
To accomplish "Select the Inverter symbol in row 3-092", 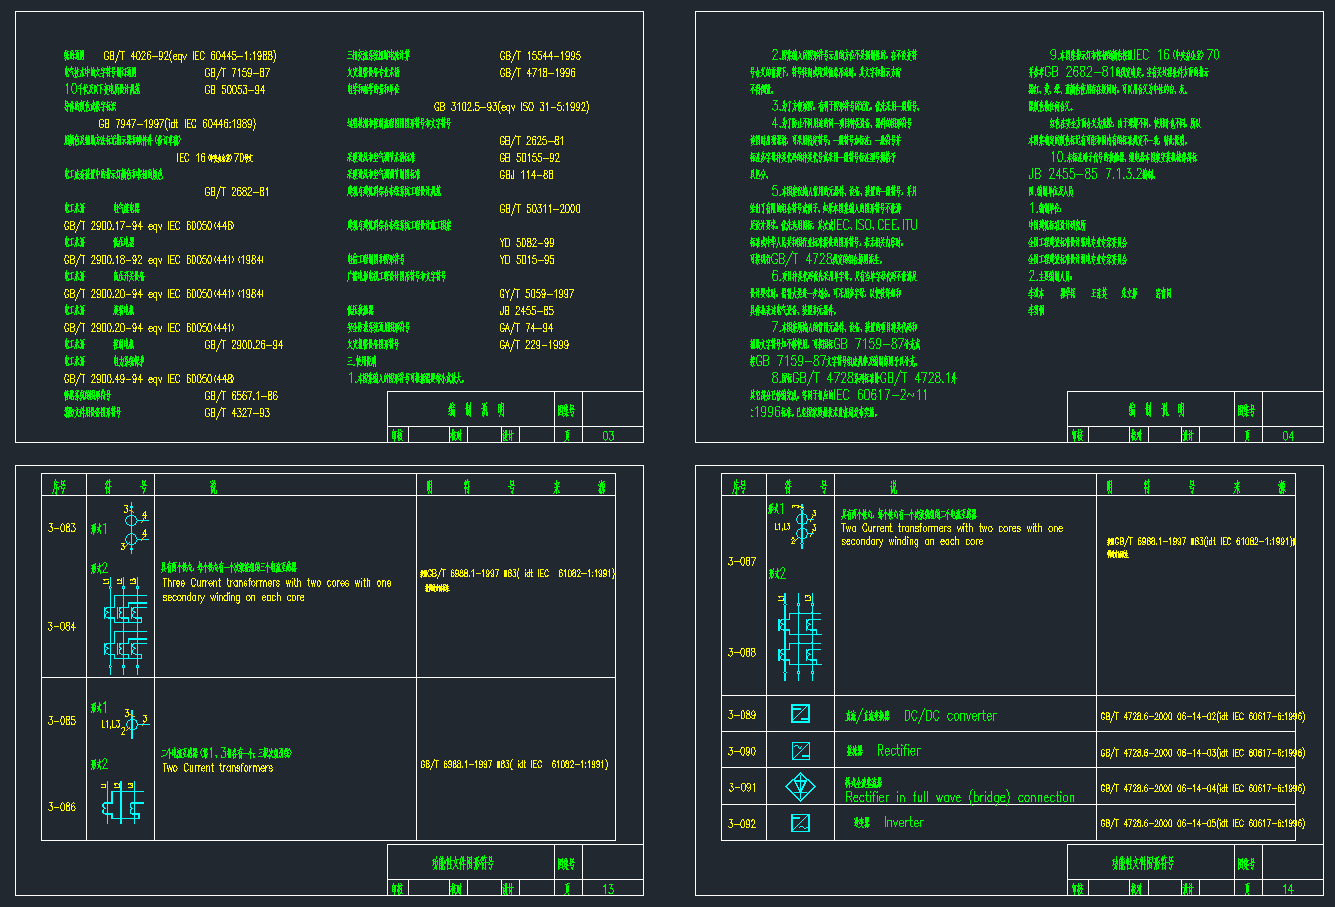I will pyautogui.click(x=800, y=823).
